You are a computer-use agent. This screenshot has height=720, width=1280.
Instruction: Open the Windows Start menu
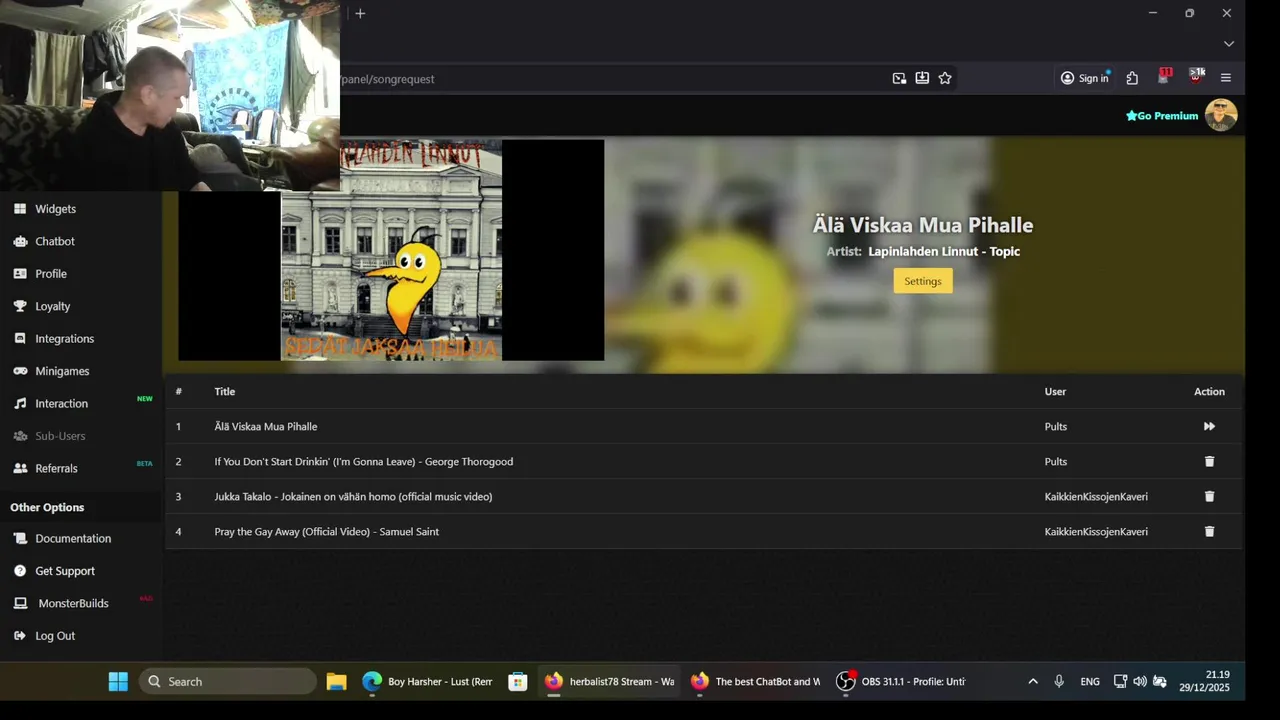click(118, 681)
